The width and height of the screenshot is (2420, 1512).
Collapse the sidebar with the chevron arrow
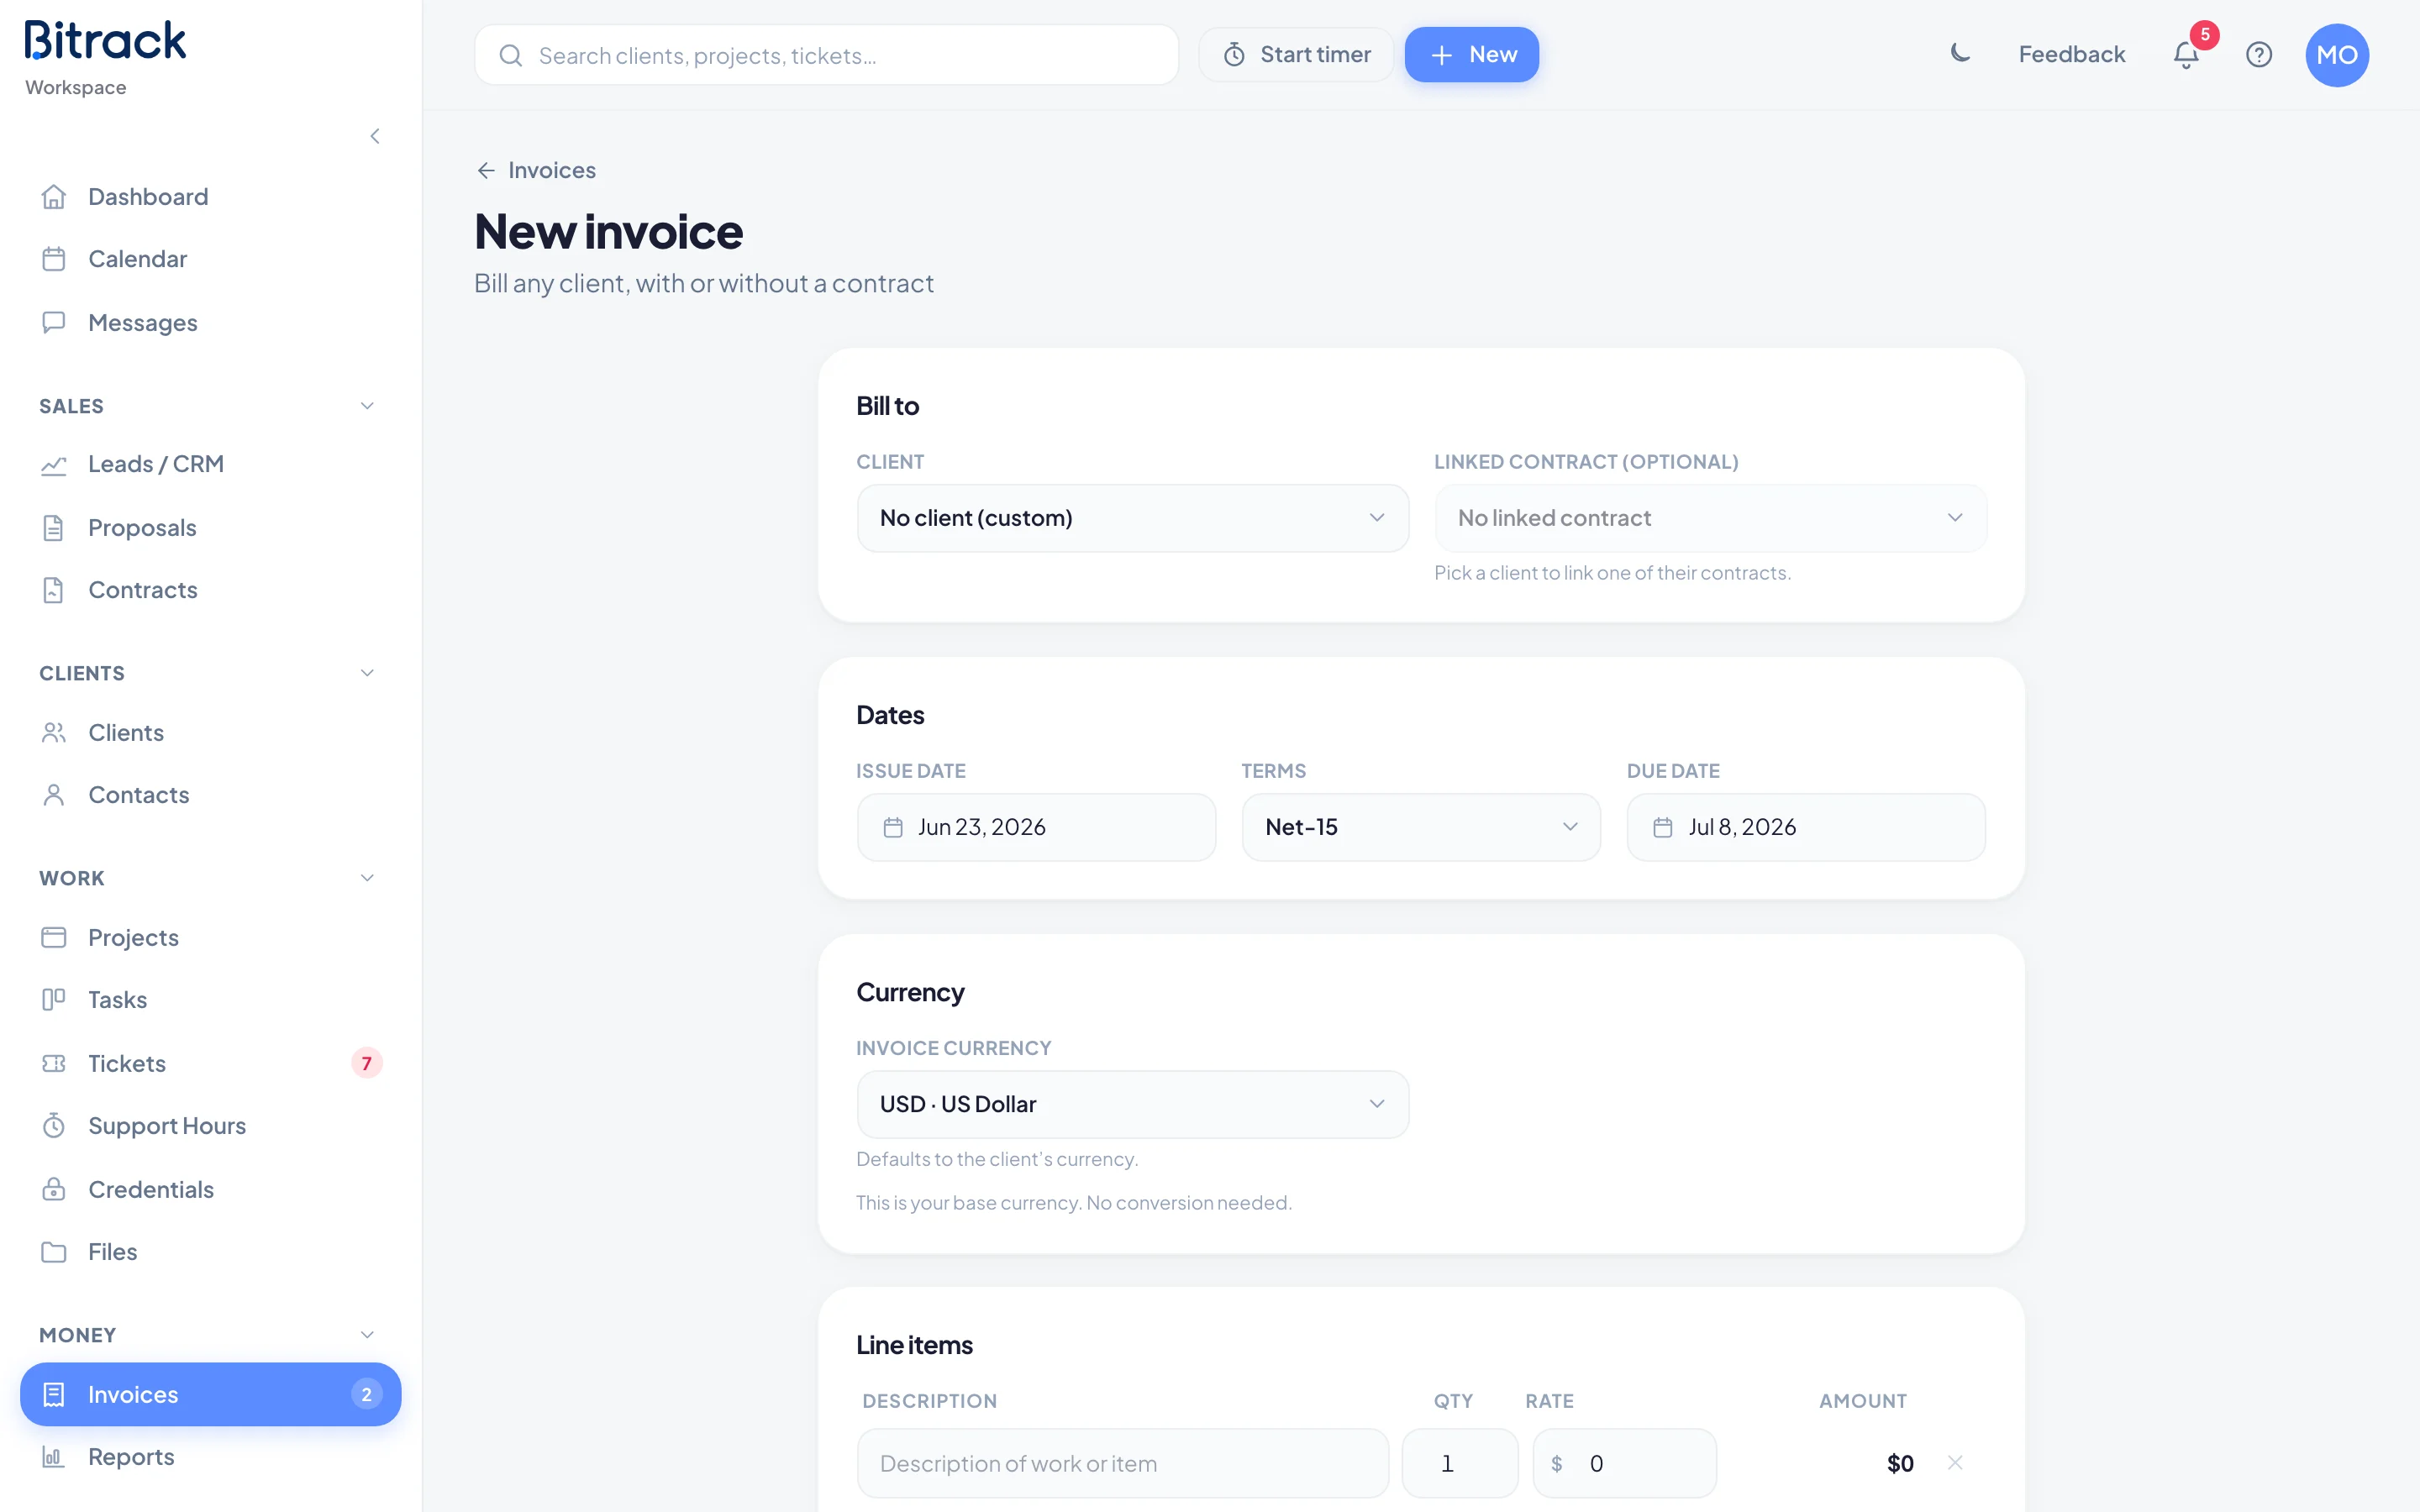pyautogui.click(x=375, y=136)
